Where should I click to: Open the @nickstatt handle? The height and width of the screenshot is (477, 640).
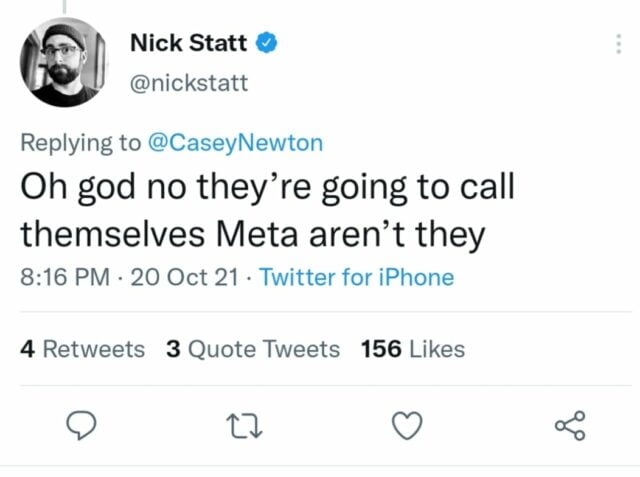[x=189, y=82]
